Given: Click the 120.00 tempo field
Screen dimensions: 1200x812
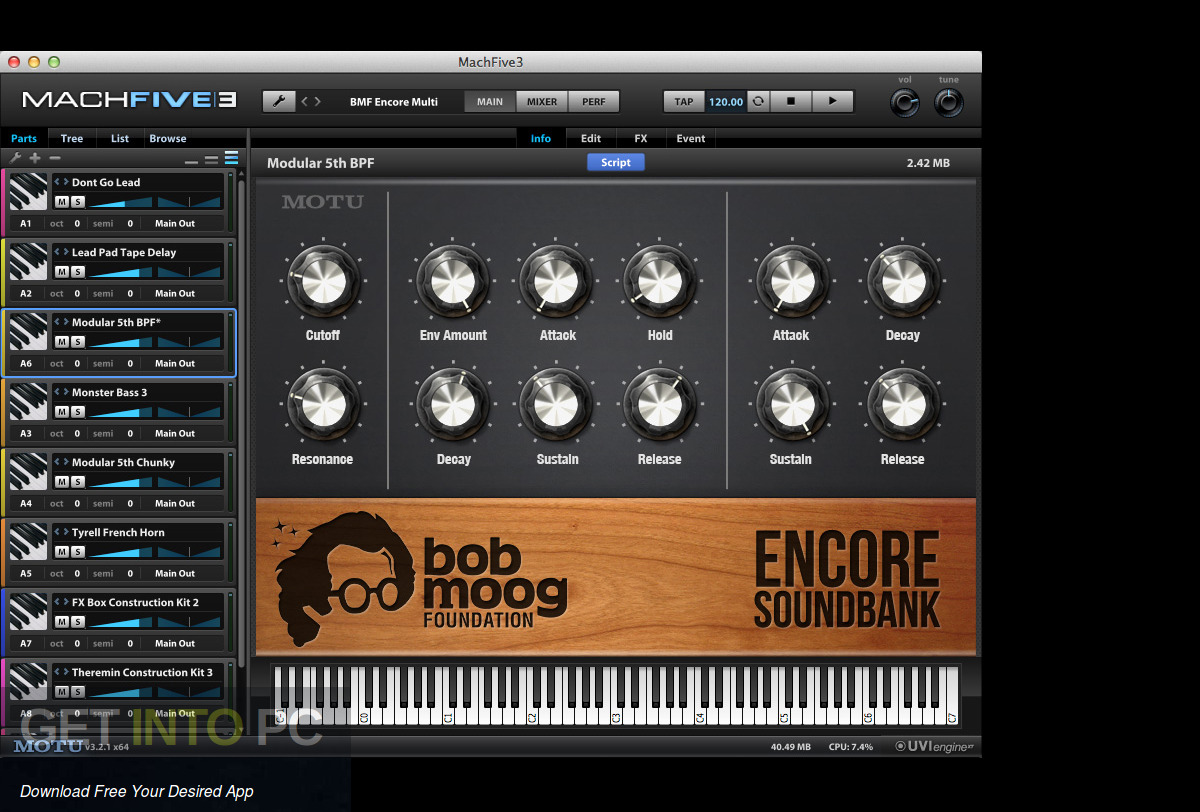Looking at the screenshot, I should click(726, 101).
